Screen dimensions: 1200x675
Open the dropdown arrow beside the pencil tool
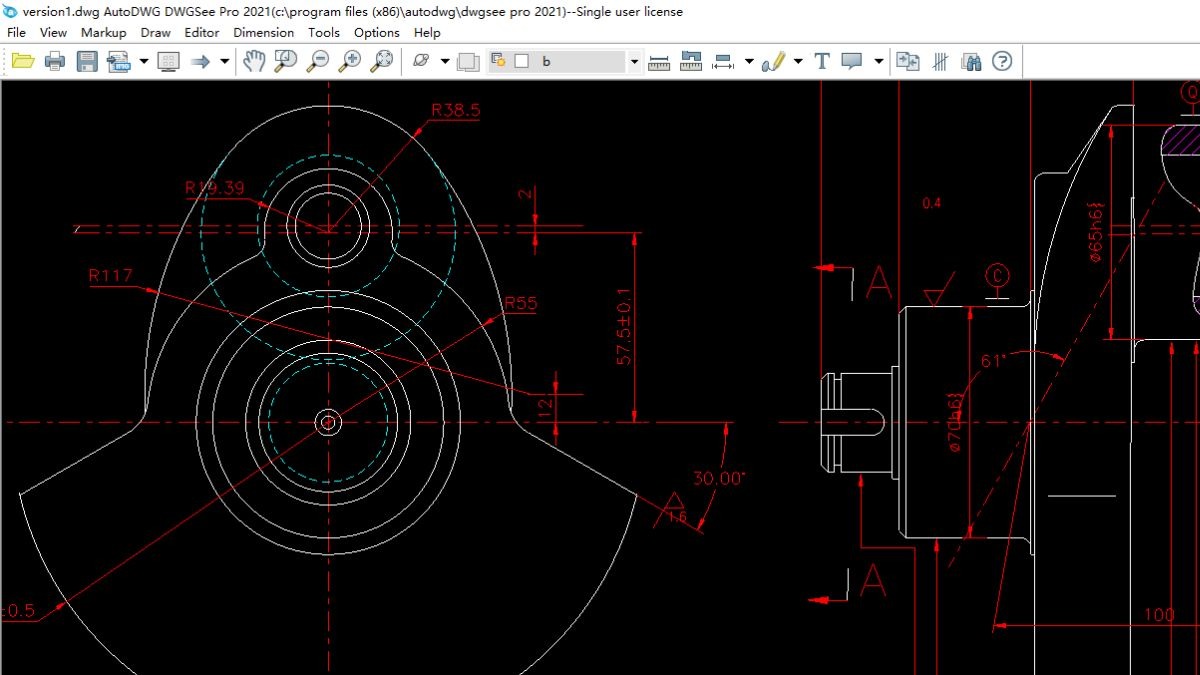coord(798,61)
